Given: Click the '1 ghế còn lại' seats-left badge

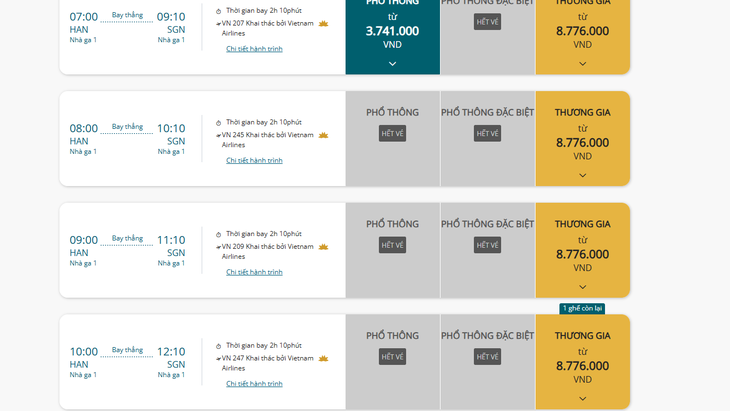Looking at the screenshot, I should [x=582, y=309].
